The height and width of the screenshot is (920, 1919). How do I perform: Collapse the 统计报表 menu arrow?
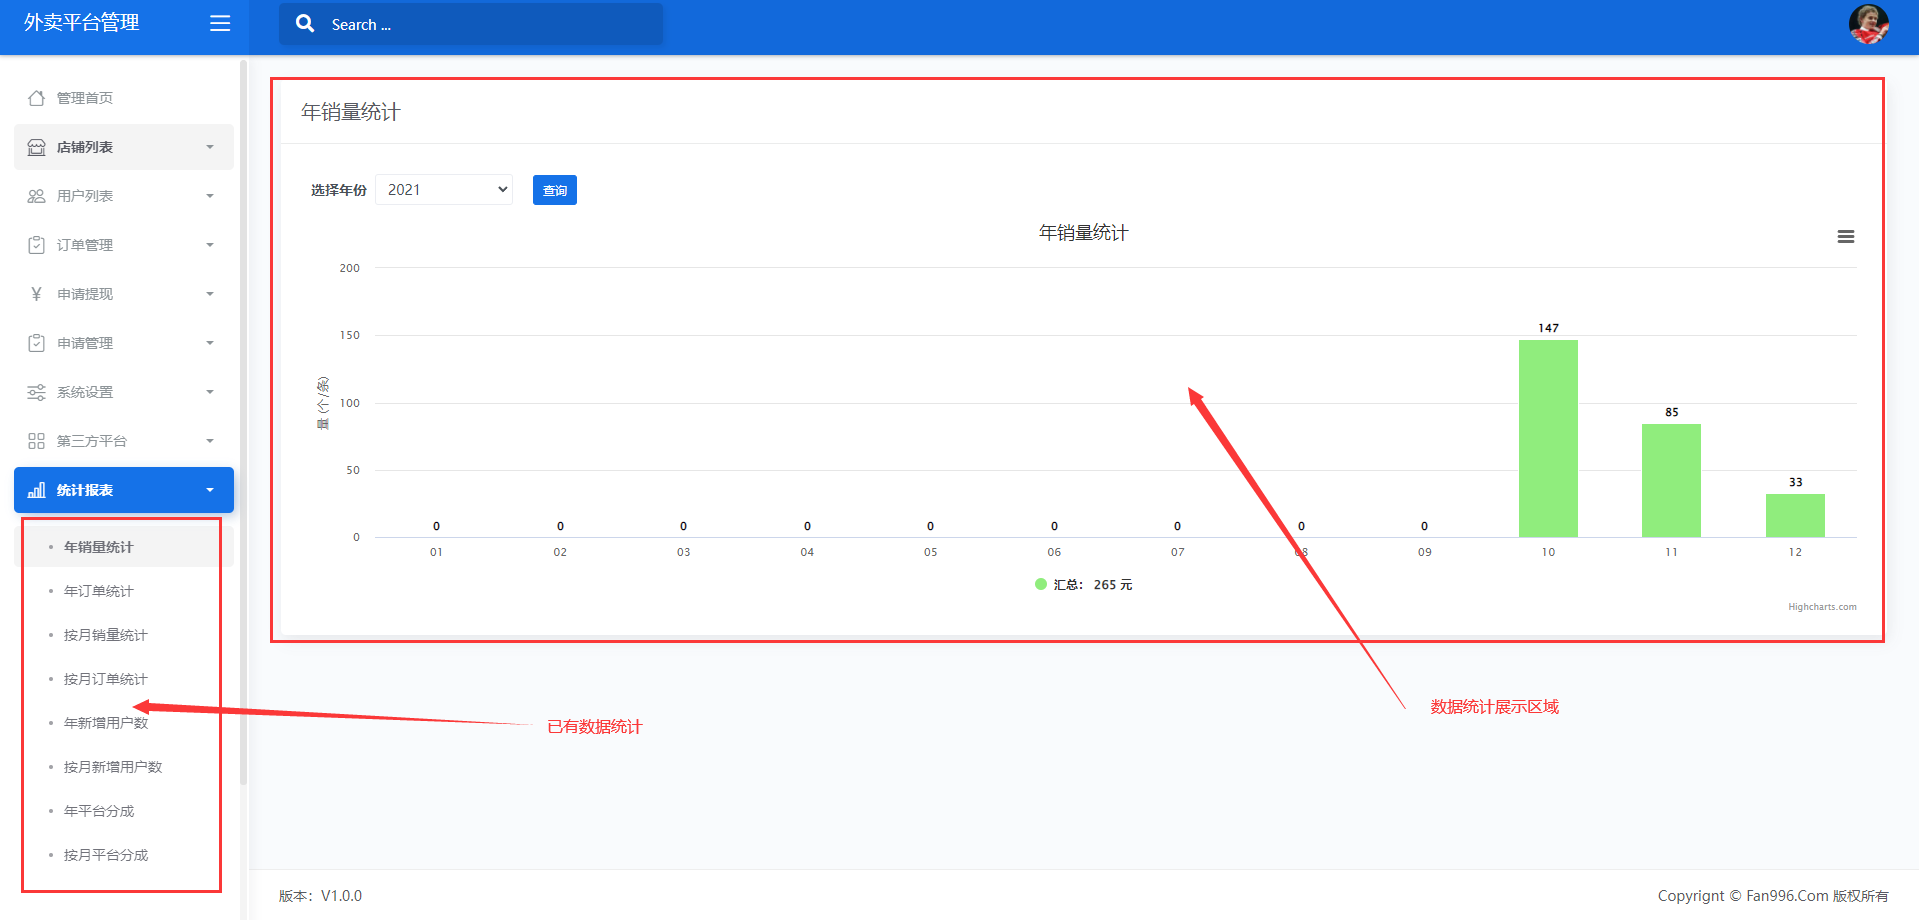click(210, 490)
